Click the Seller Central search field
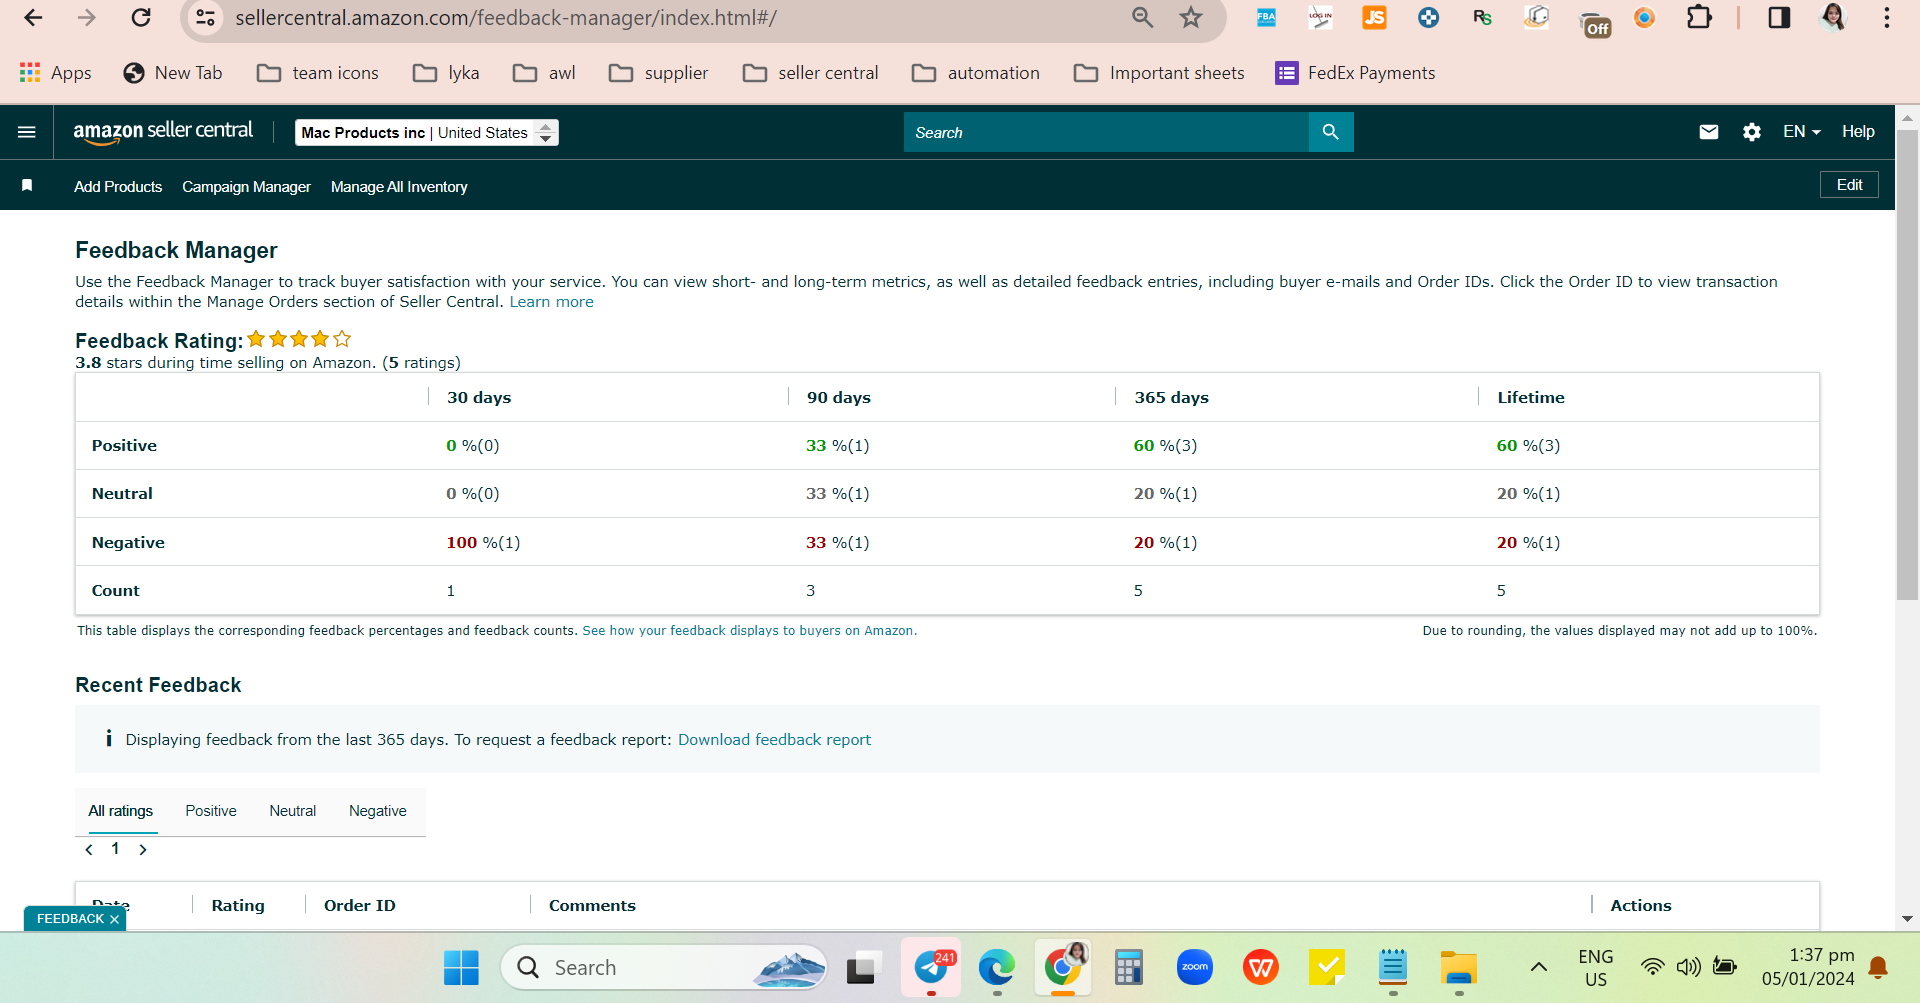Image resolution: width=1920 pixels, height=1003 pixels. [1106, 132]
